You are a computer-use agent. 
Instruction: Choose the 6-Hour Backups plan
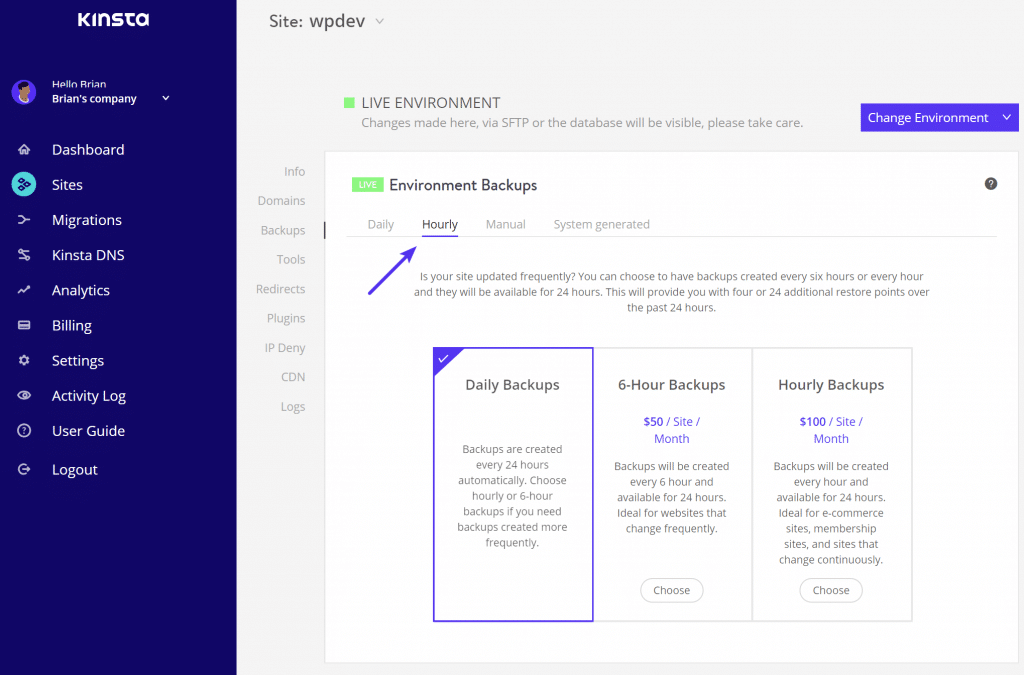click(x=671, y=591)
